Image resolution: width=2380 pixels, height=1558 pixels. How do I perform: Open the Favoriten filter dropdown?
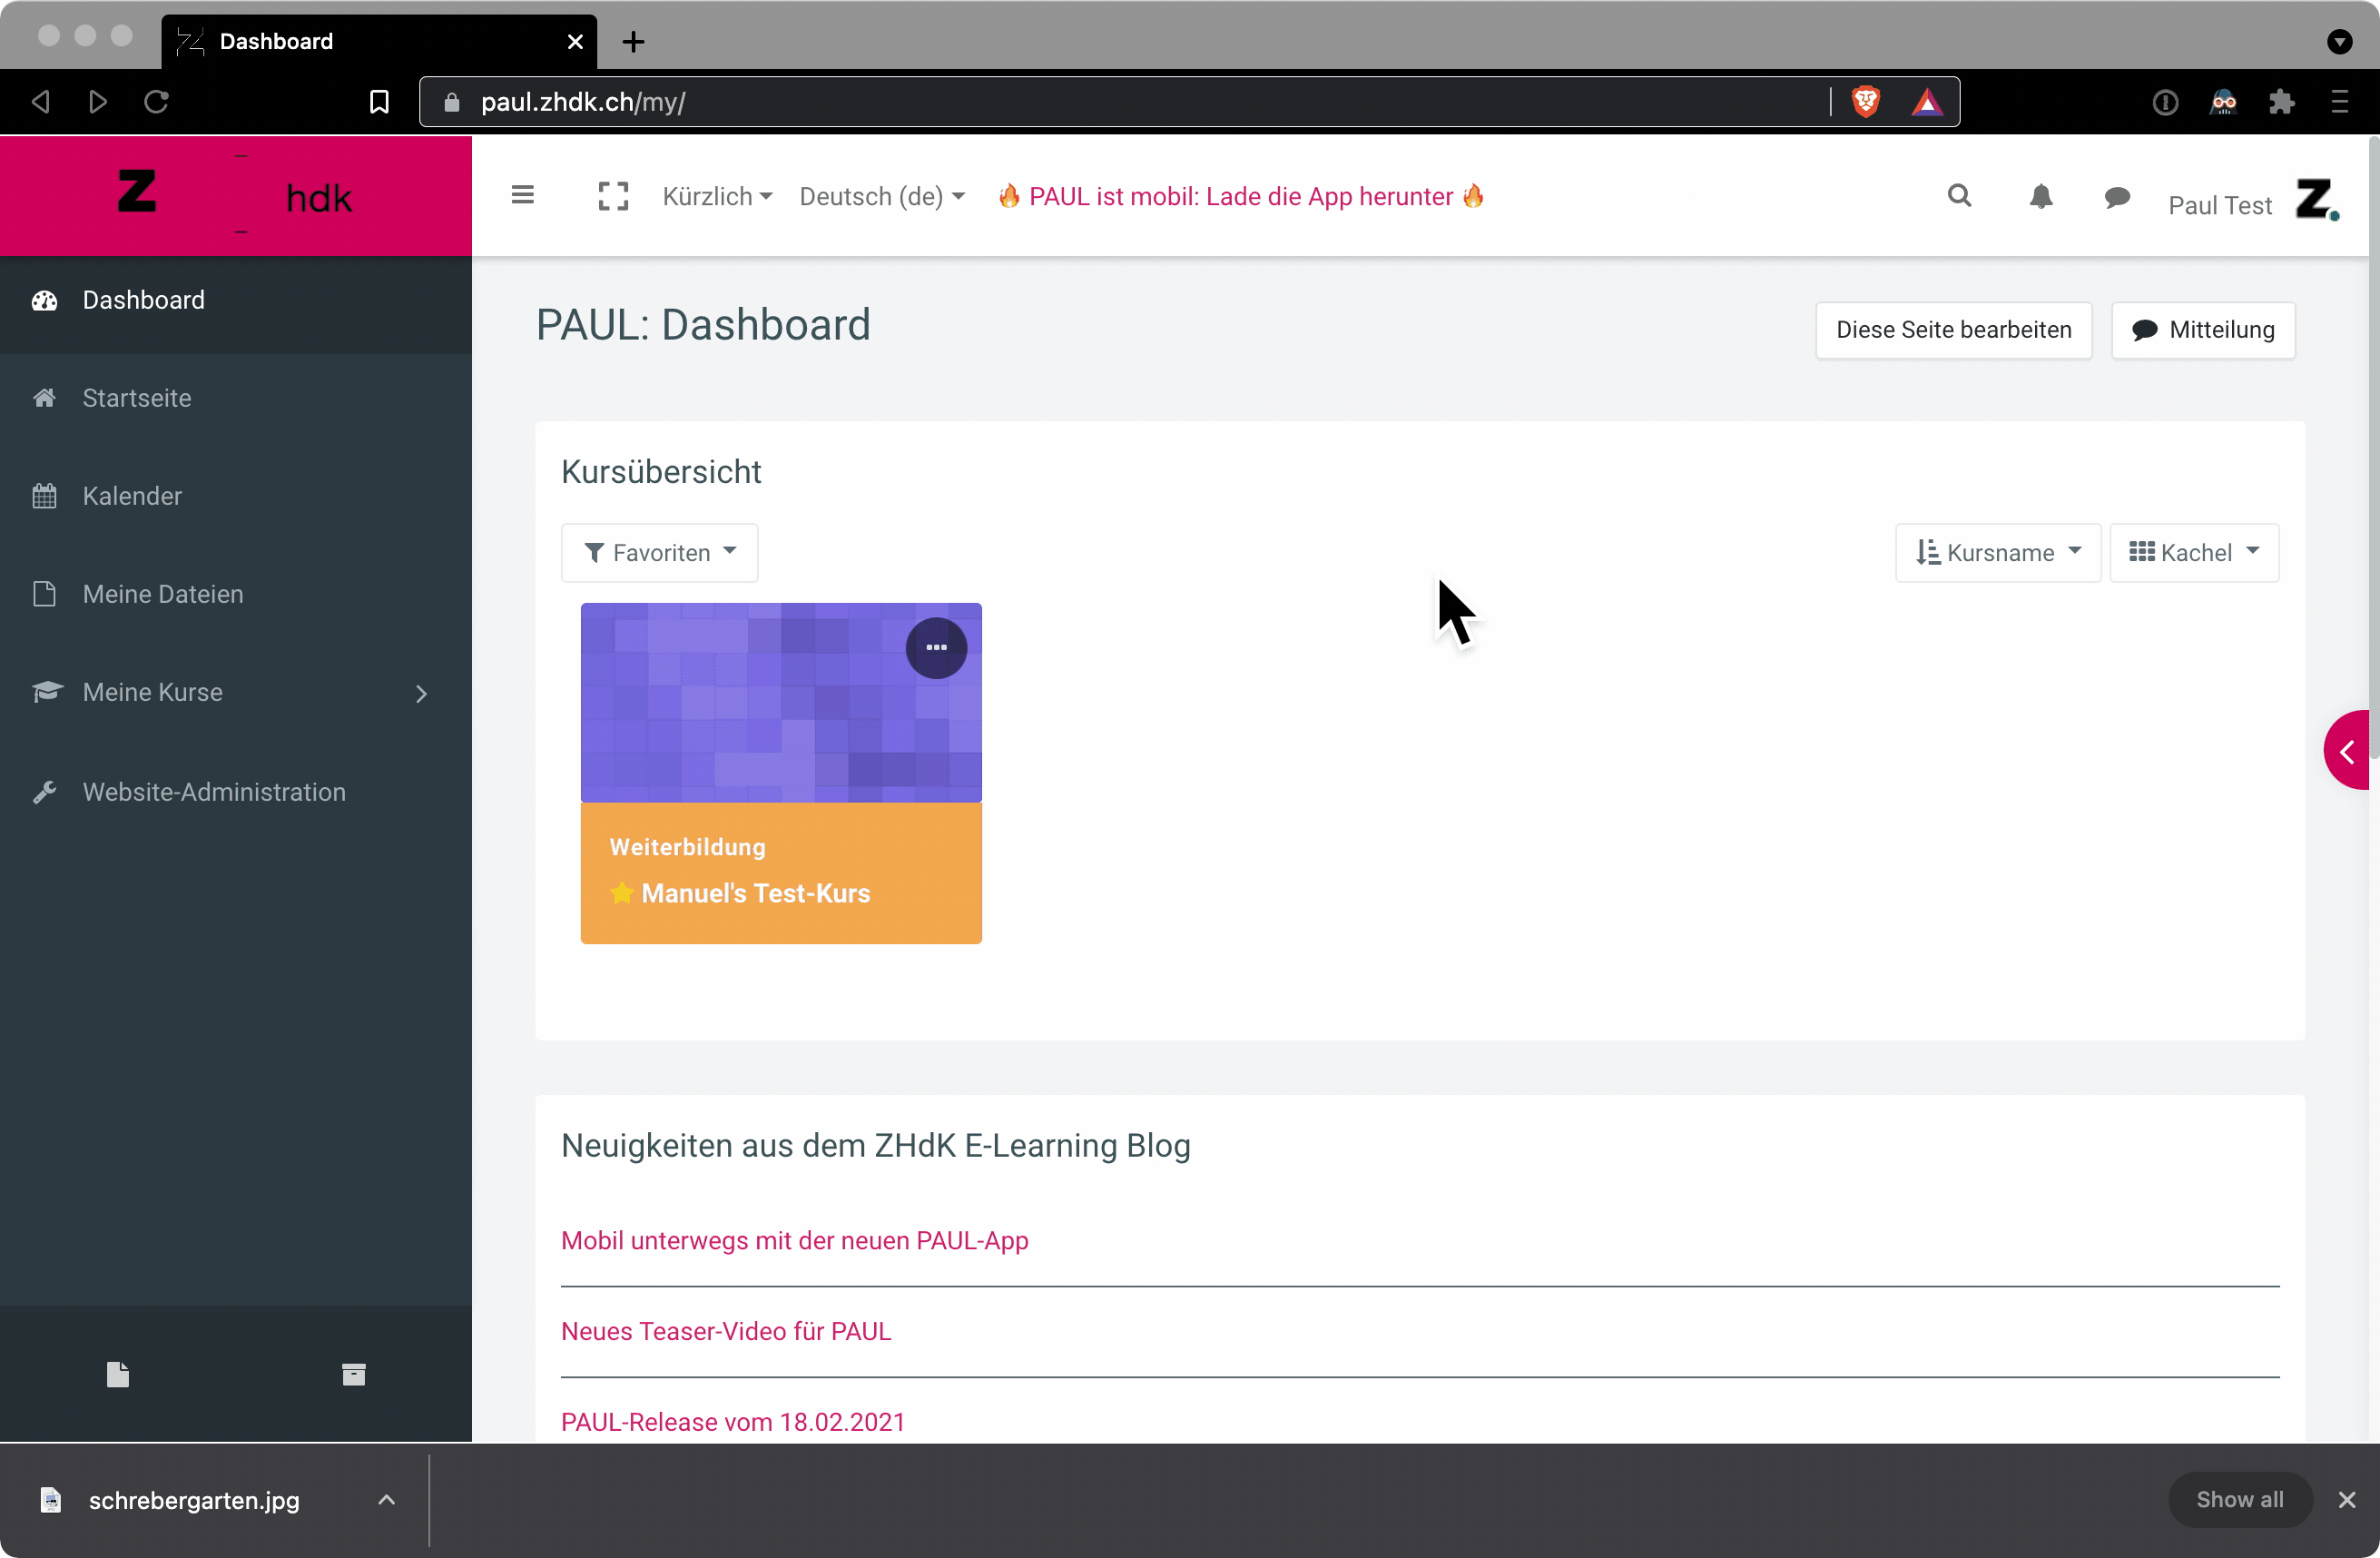pos(660,552)
